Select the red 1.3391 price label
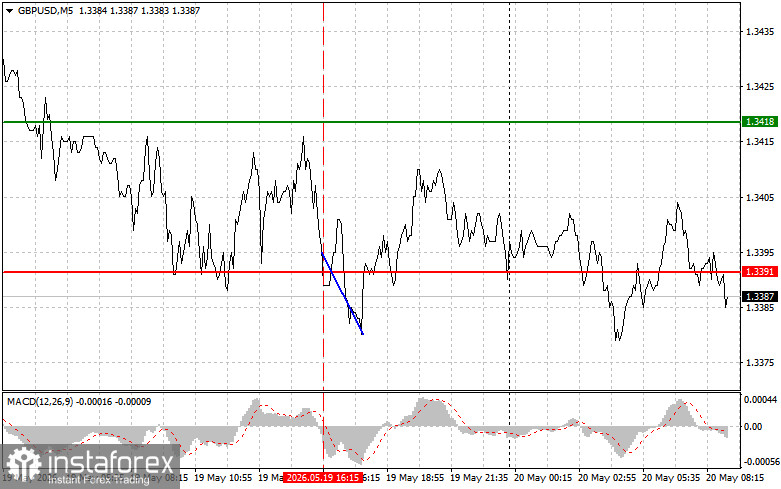The image size is (781, 489). point(760,272)
